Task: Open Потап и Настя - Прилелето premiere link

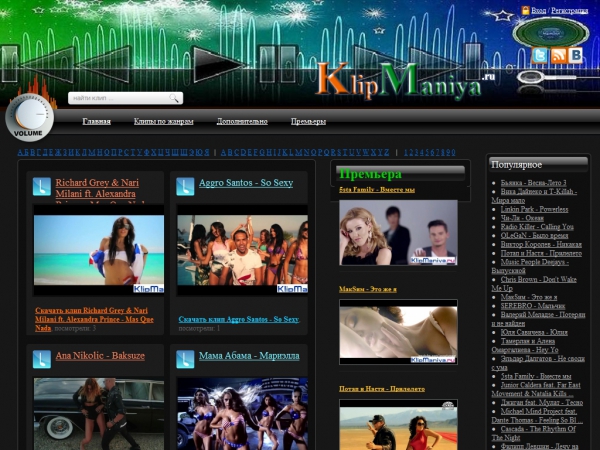Action: click(382, 389)
